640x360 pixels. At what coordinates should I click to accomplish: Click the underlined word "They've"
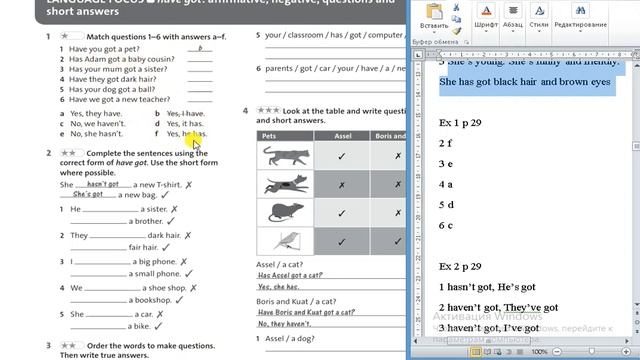click(523, 307)
